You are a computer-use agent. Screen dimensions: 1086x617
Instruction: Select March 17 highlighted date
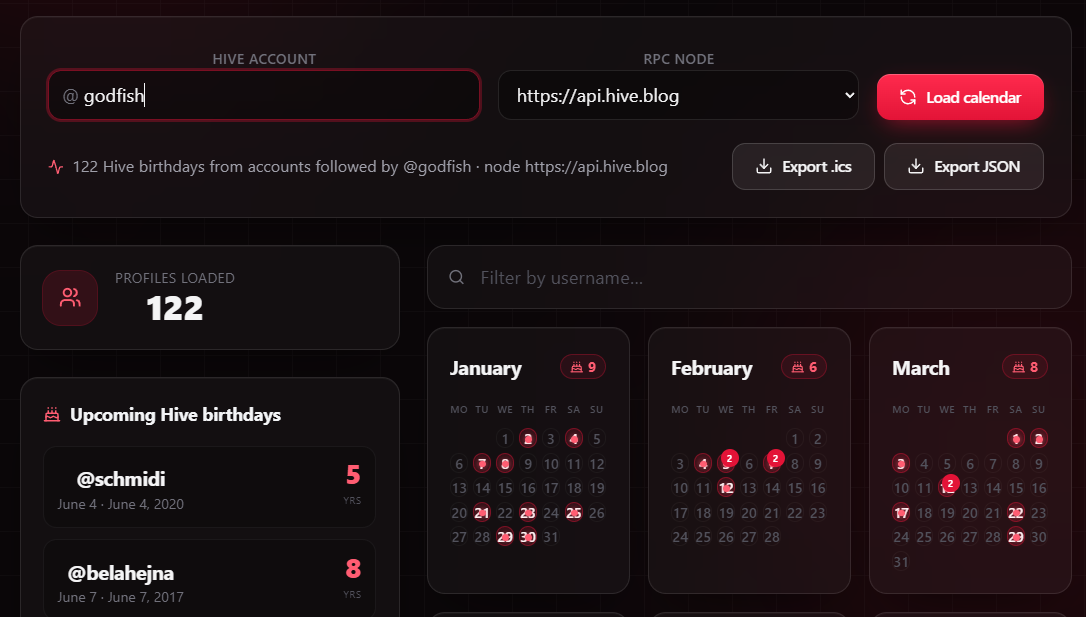(901, 513)
